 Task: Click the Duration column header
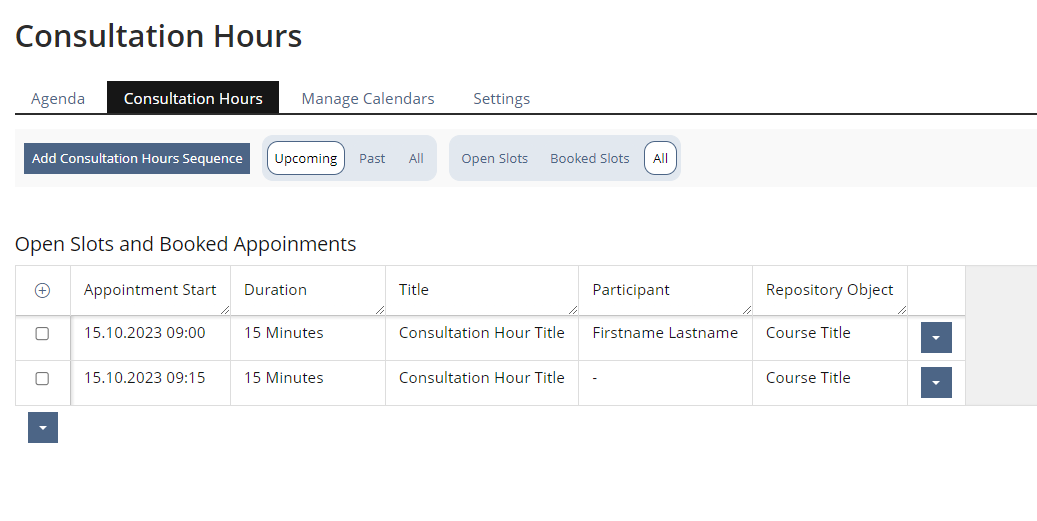pyautogui.click(x=275, y=290)
